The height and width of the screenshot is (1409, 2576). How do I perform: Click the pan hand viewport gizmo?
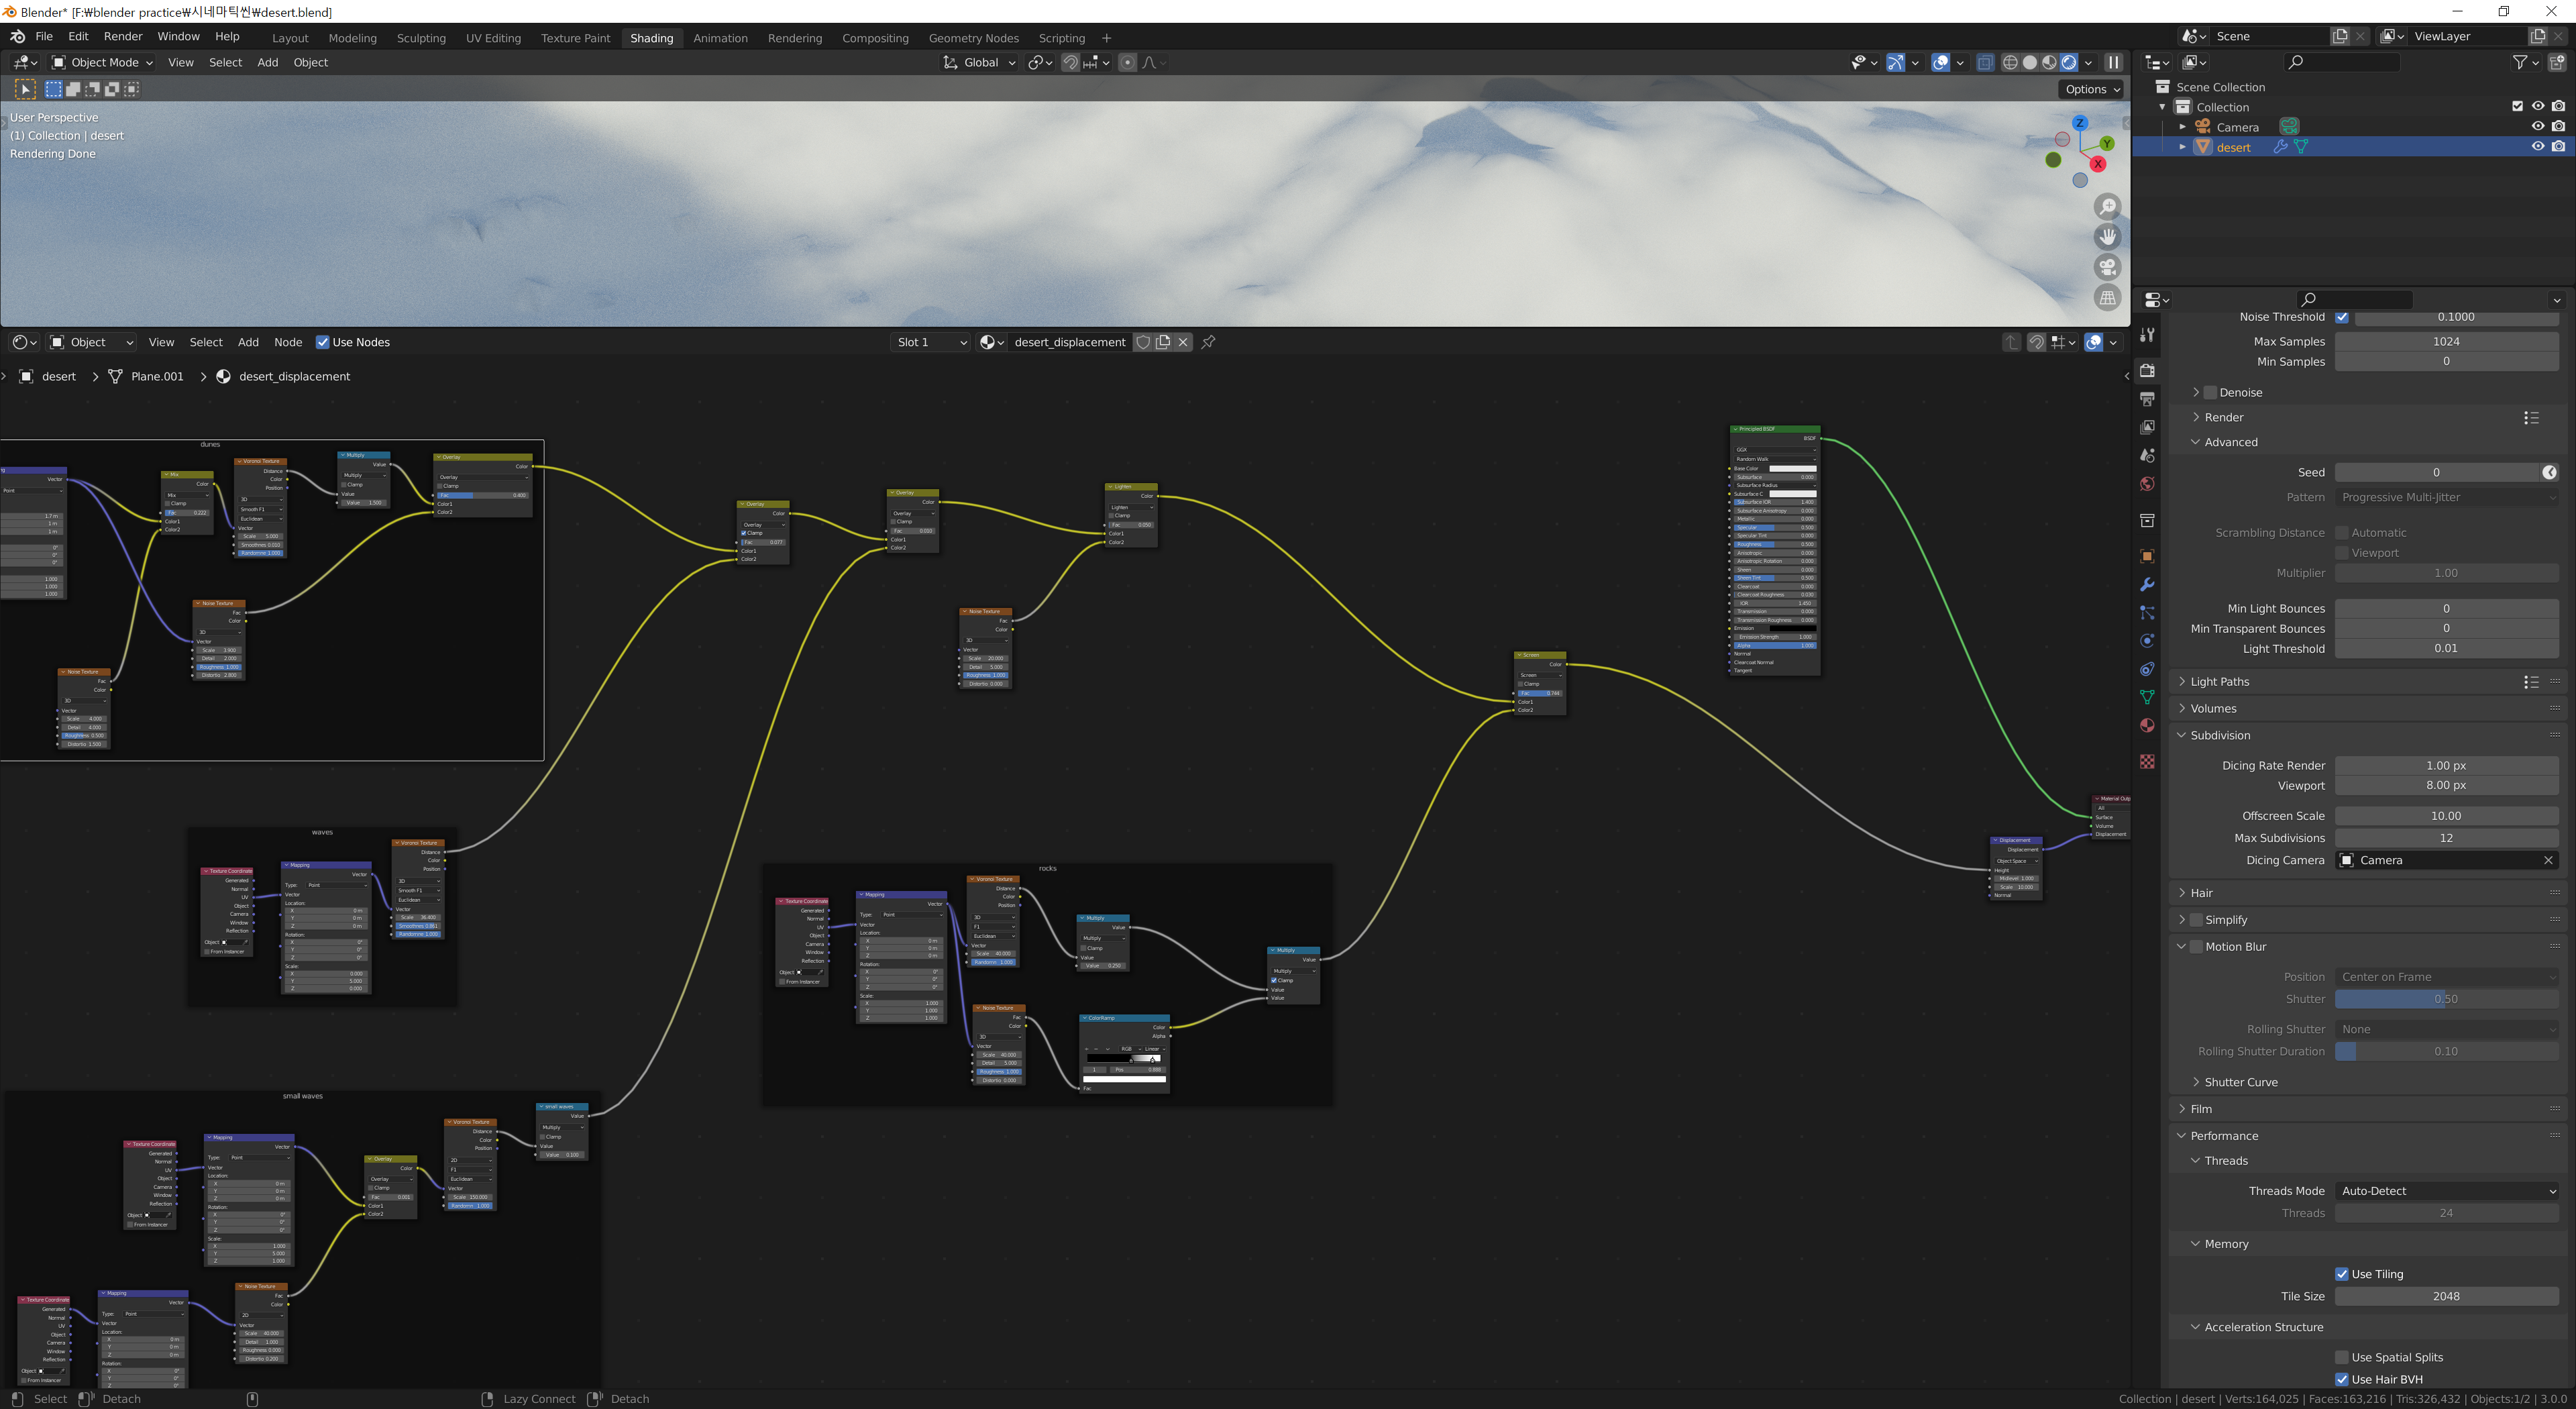coord(2107,237)
